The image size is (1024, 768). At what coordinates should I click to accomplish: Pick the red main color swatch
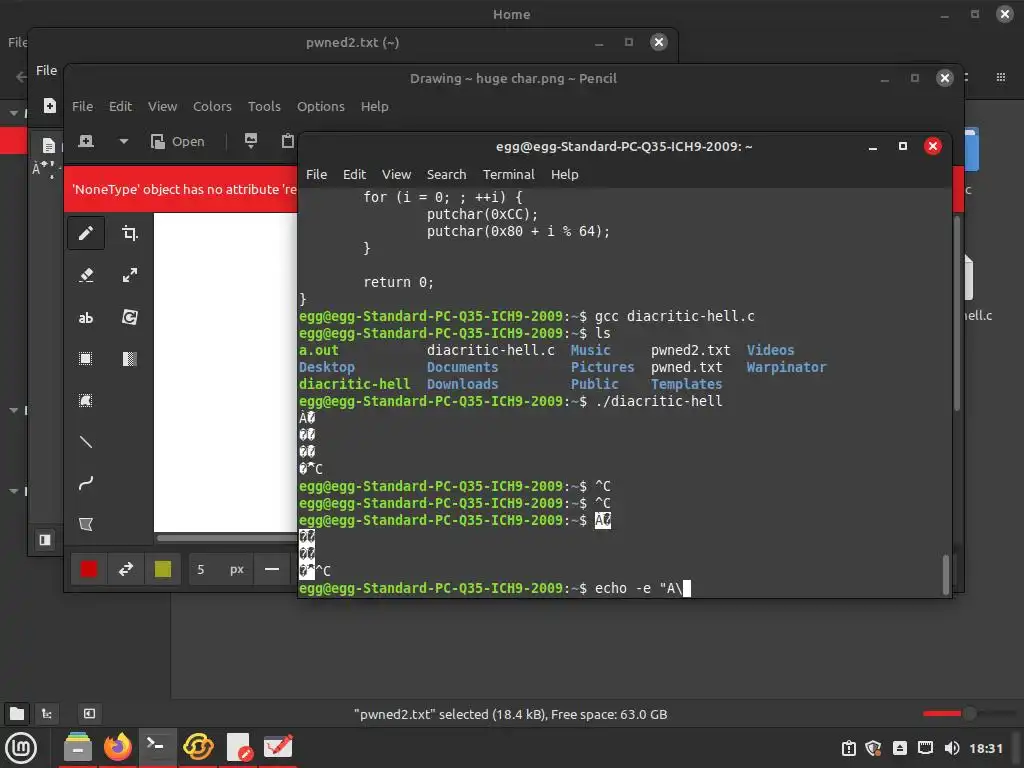pos(89,569)
